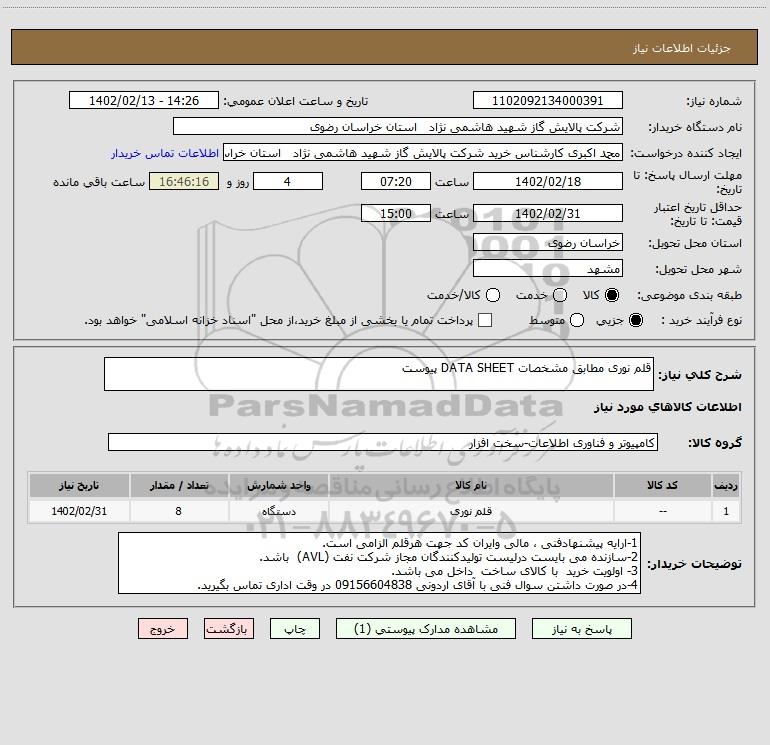Click the goods group field کامپیوتر و فناوری
Viewport: 770px width, 745px height.
(383, 442)
